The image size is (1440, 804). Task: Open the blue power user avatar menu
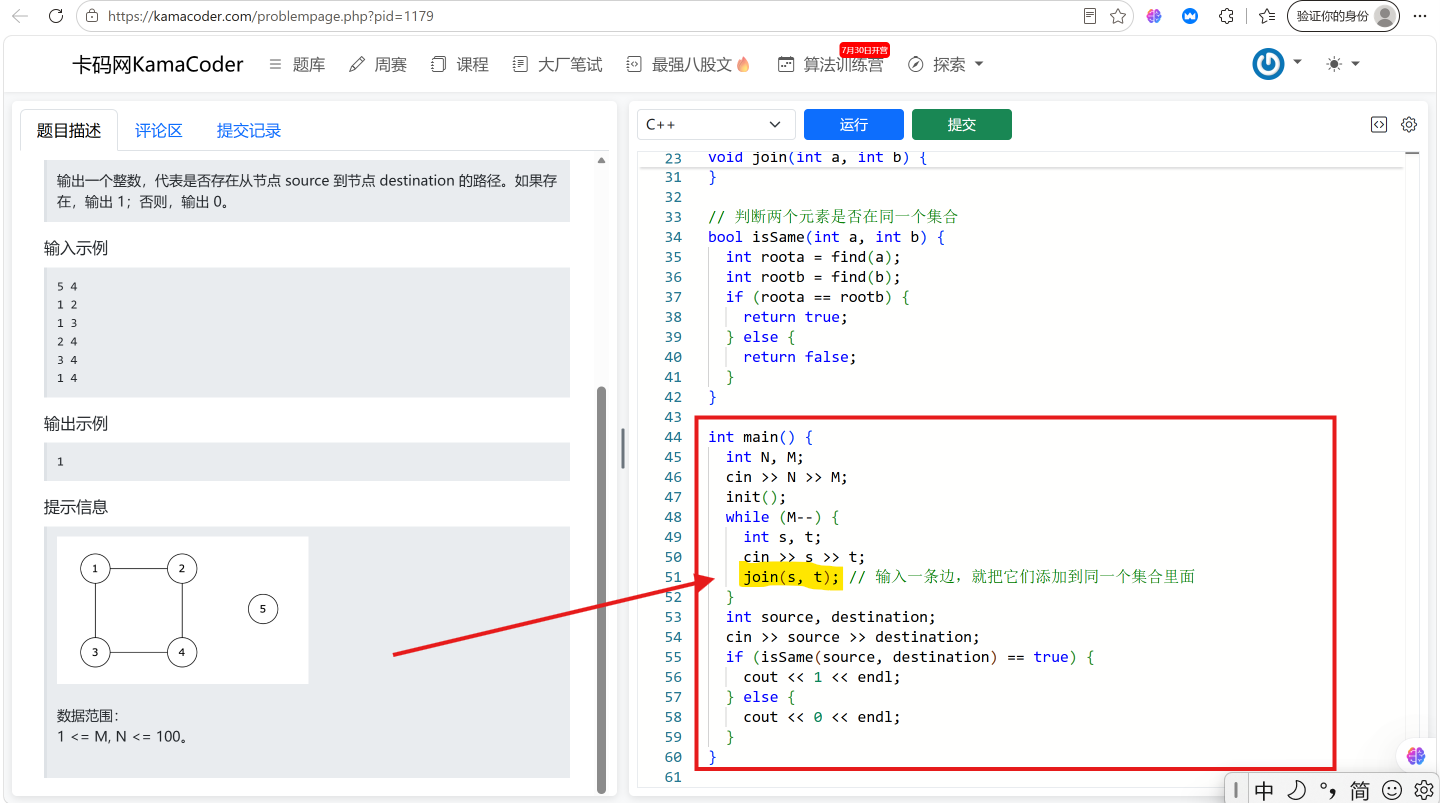click(x=1277, y=64)
